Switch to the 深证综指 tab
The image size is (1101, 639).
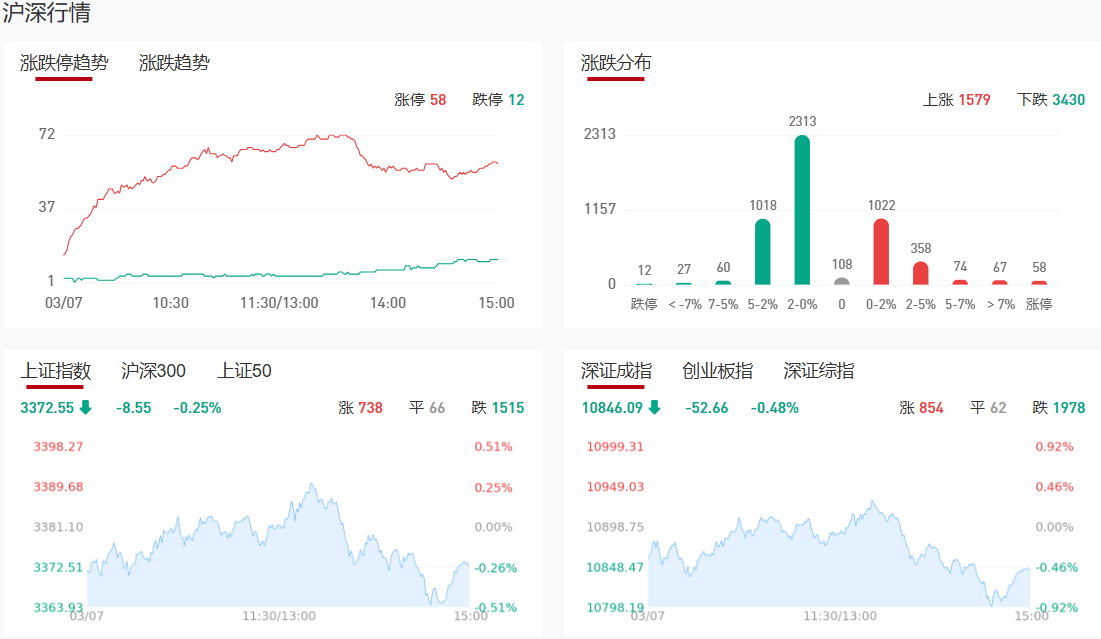coord(818,371)
